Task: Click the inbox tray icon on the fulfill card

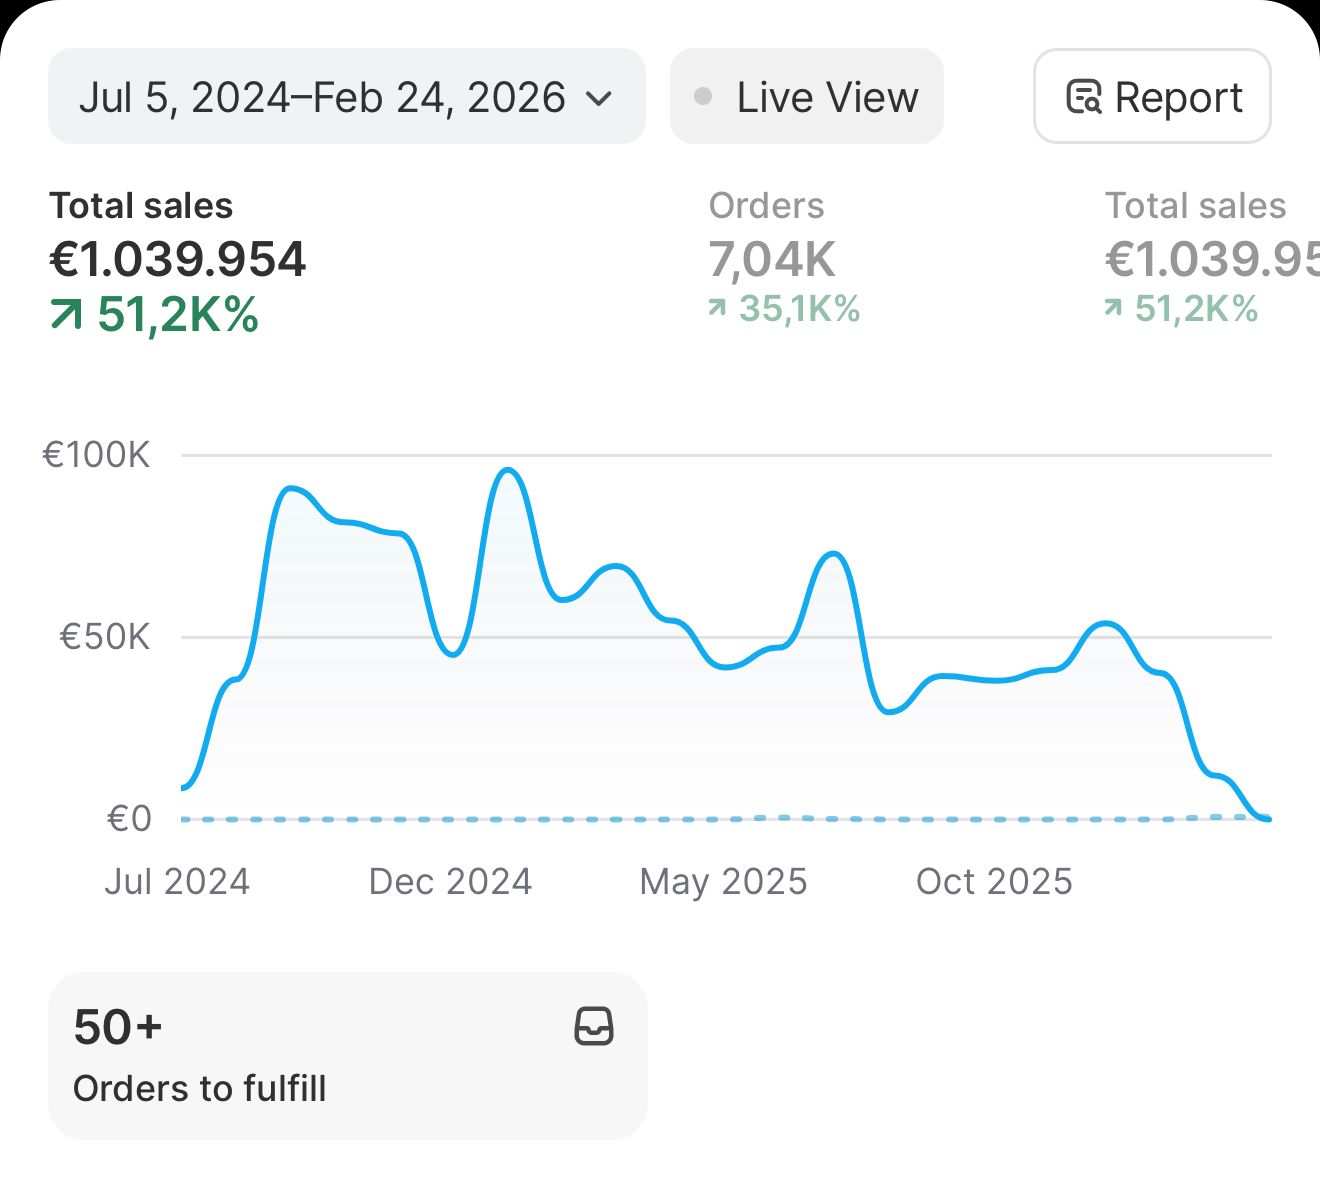Action: 594,1027
